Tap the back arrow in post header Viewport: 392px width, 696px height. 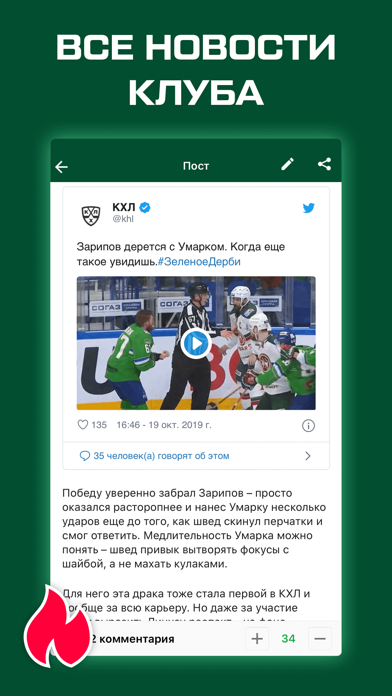click(62, 166)
